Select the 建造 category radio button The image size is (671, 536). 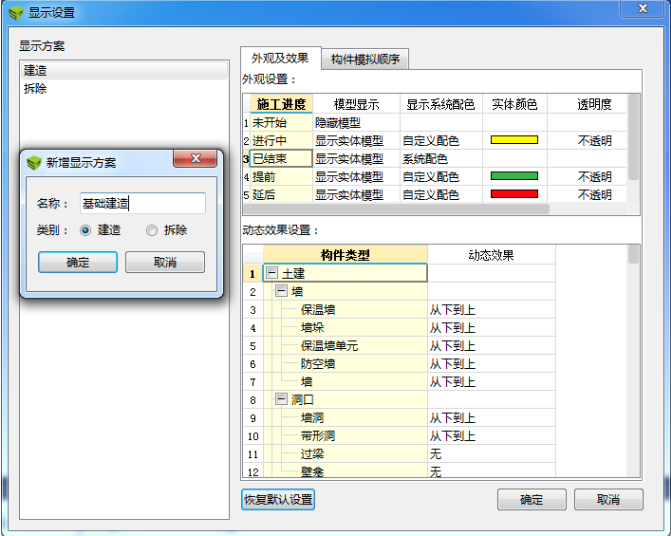point(86,231)
